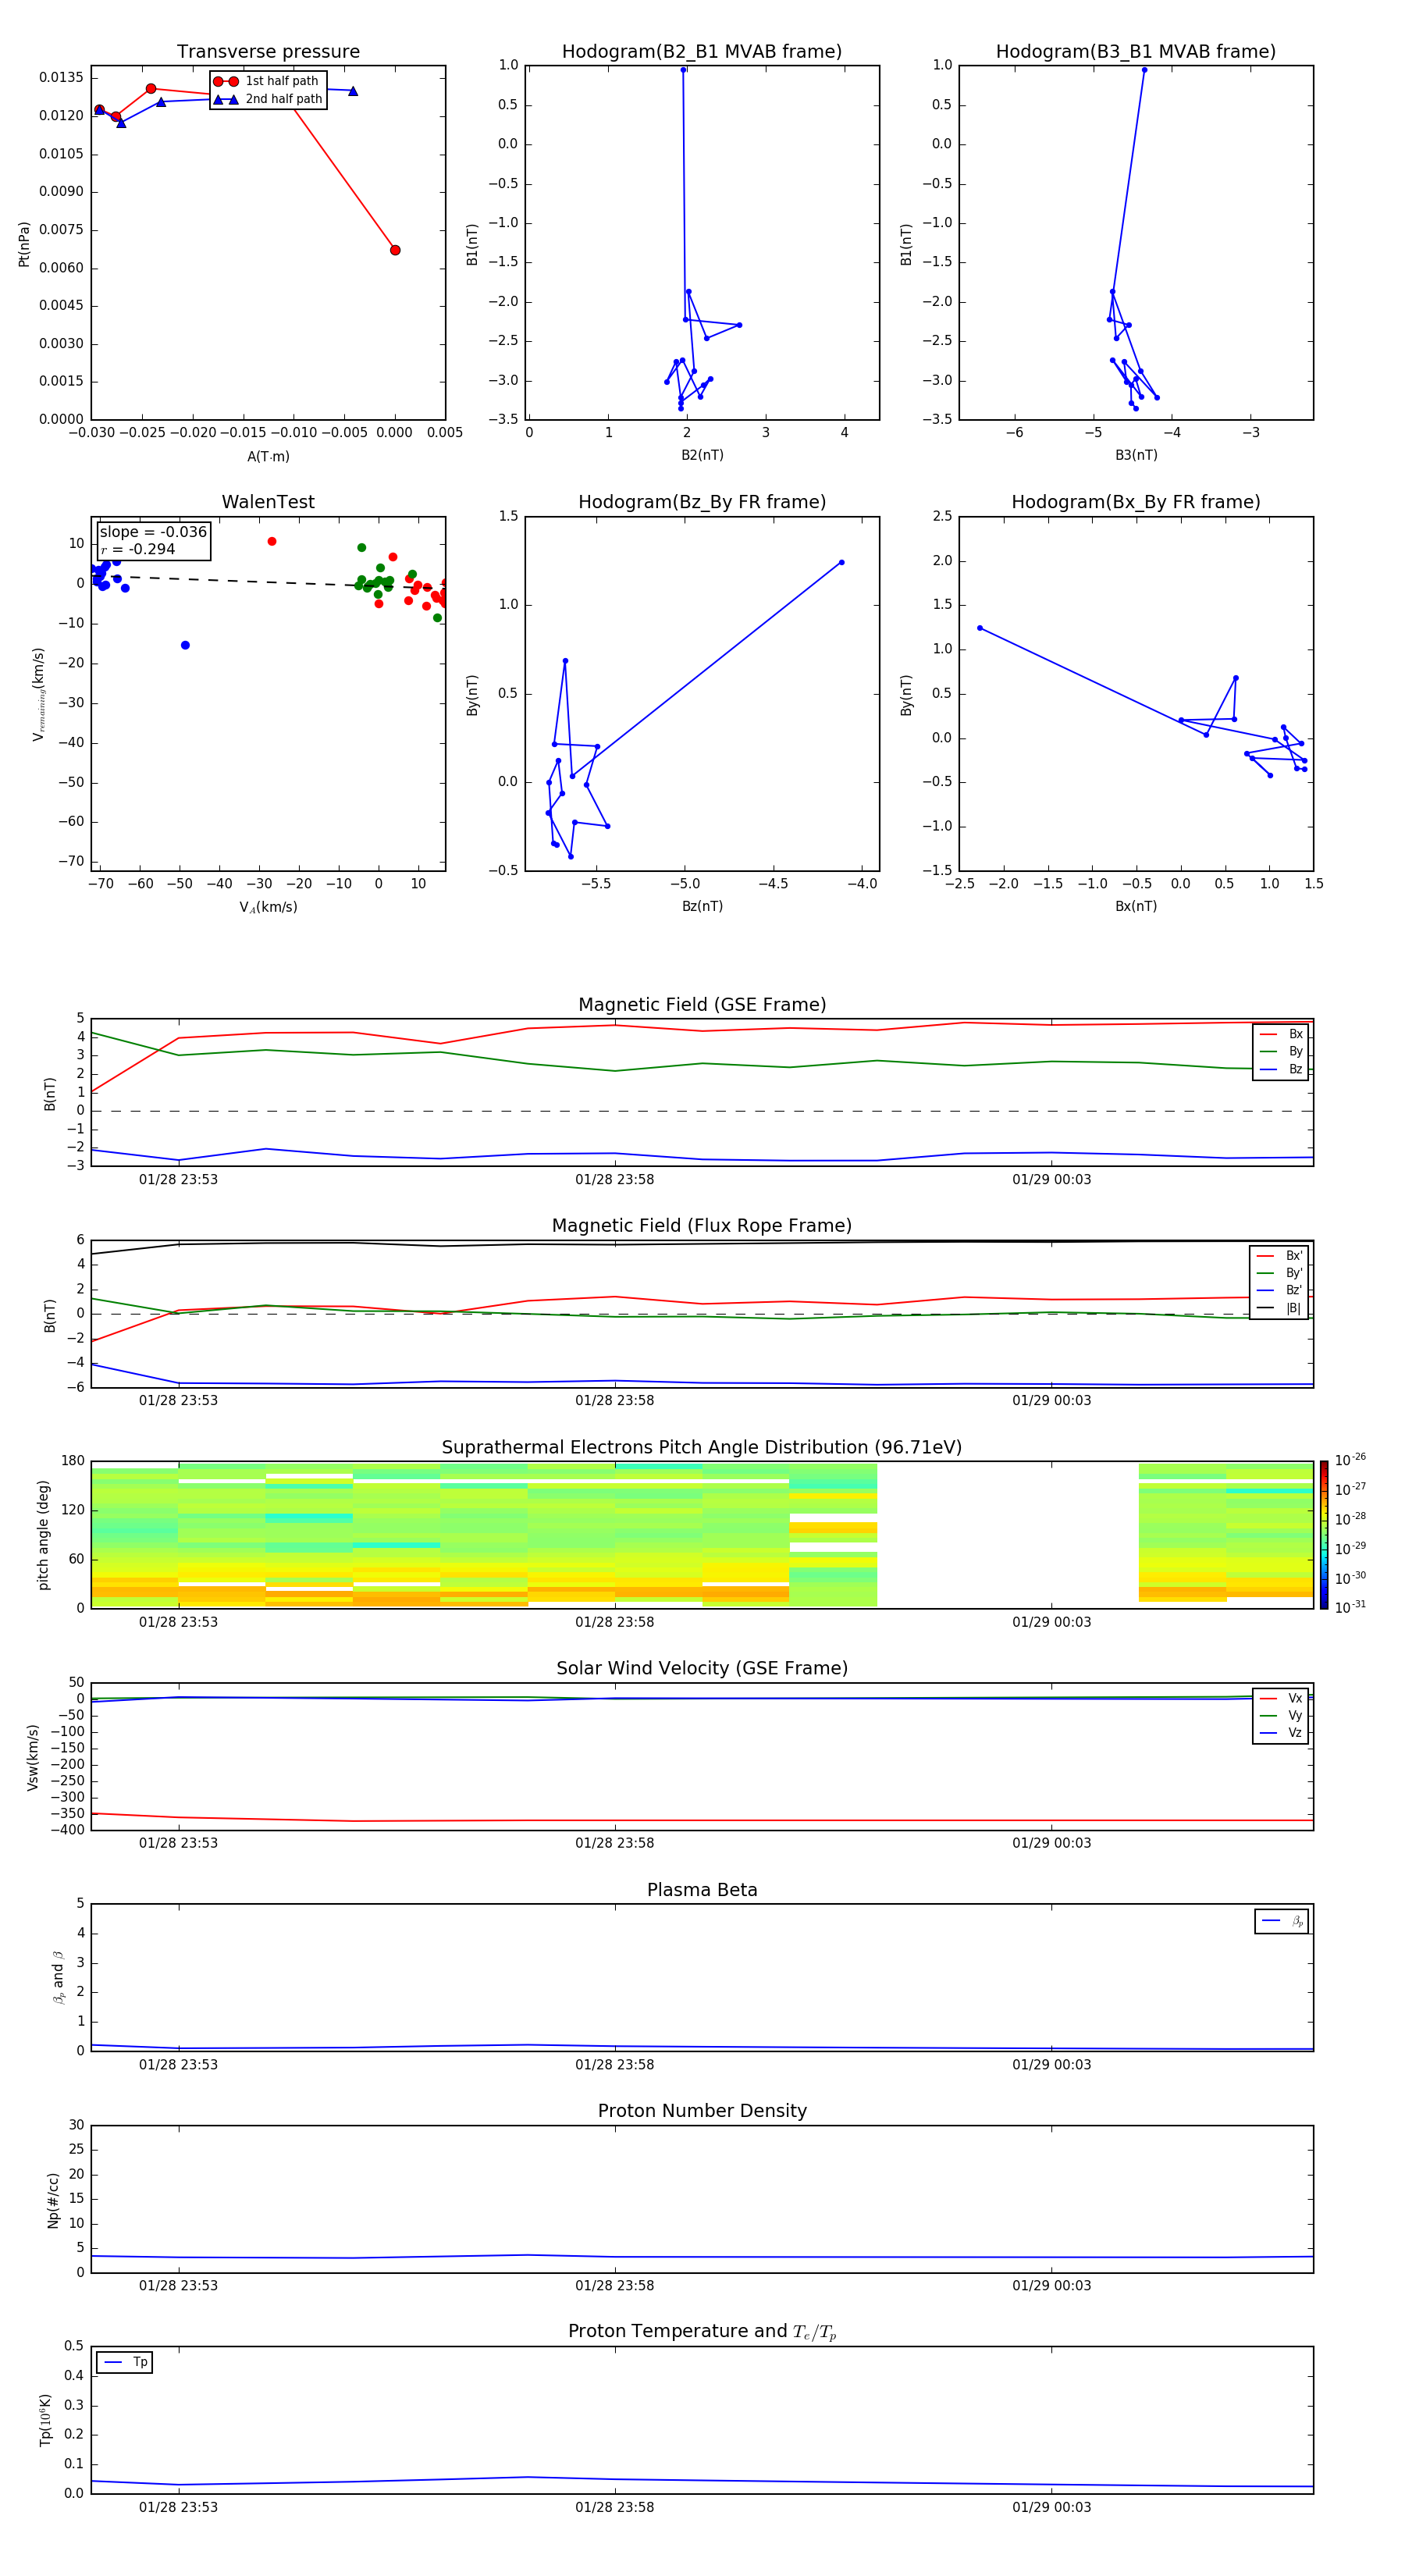
Task: Click the 'Vsw(km/s)' y-axis label
Action: (33, 1757)
